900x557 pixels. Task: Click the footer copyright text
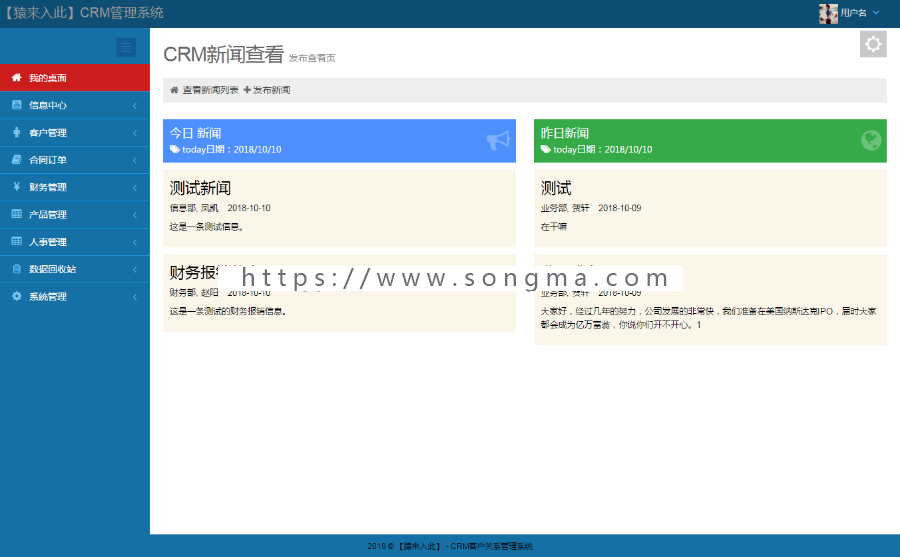(450, 546)
